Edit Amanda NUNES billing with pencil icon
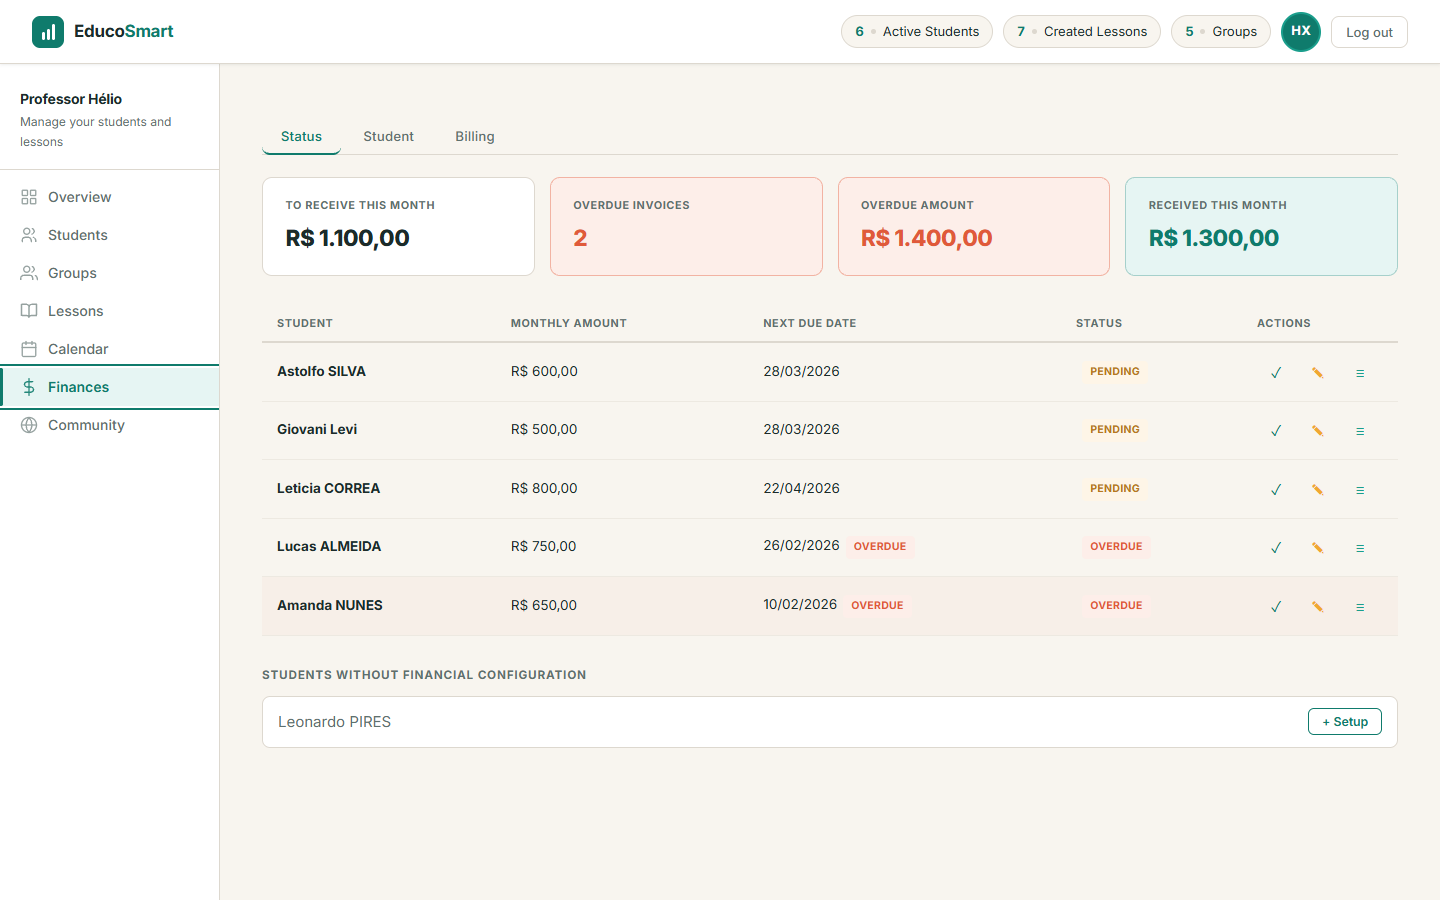 coord(1318,607)
